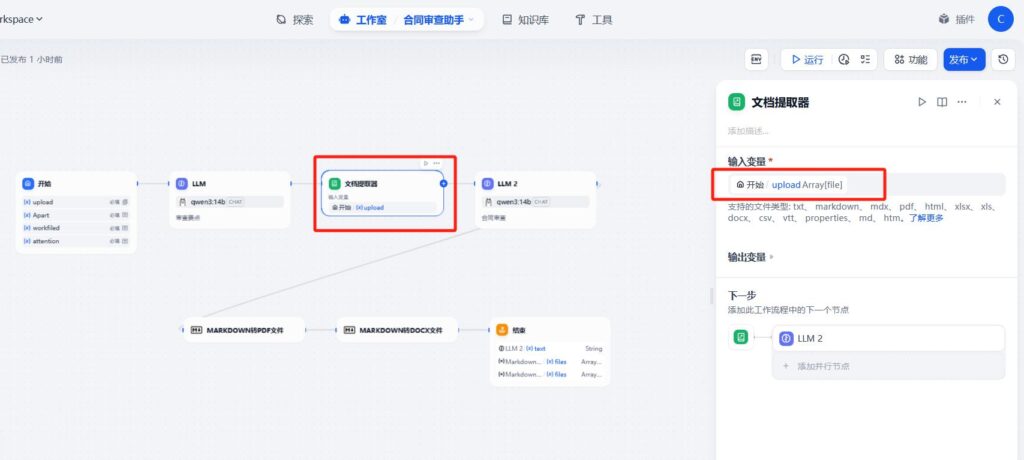Click the plus handle on 文档提取器 node
Screen dimensions: 1024x460
click(x=443, y=184)
